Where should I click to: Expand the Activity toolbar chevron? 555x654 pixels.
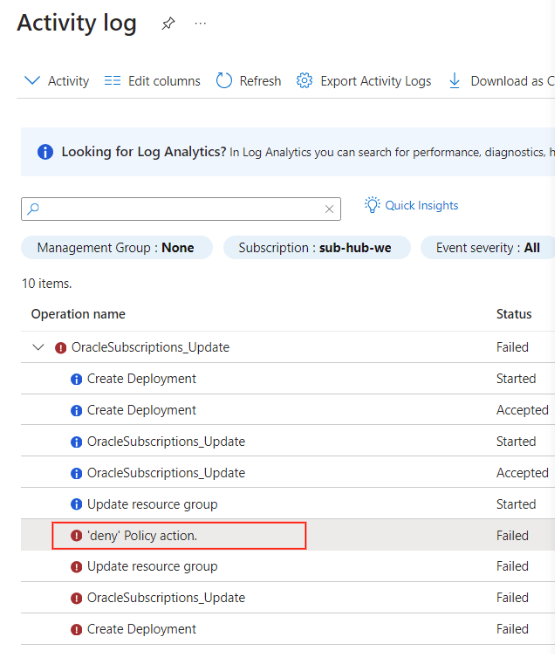coord(32,80)
